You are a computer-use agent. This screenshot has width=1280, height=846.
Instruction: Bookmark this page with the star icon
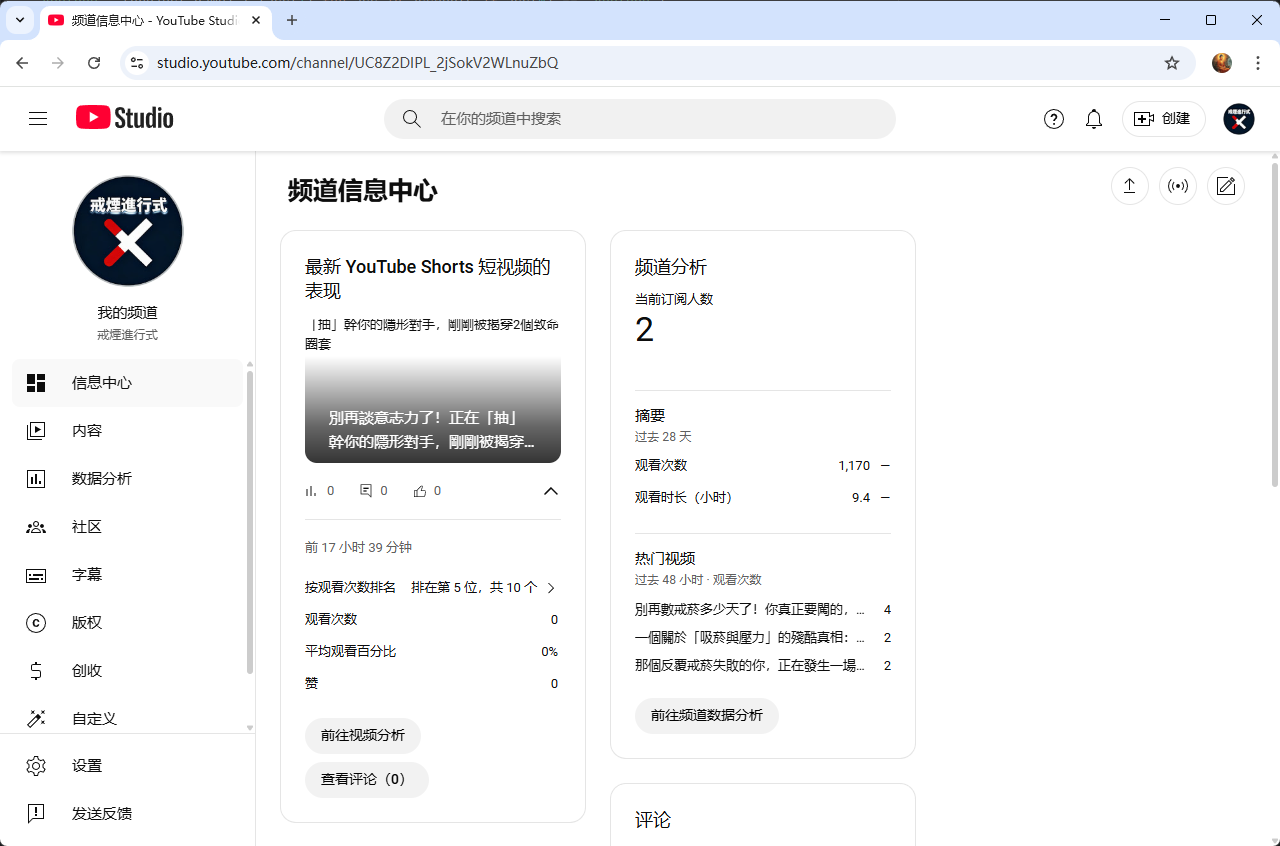pos(1172,63)
